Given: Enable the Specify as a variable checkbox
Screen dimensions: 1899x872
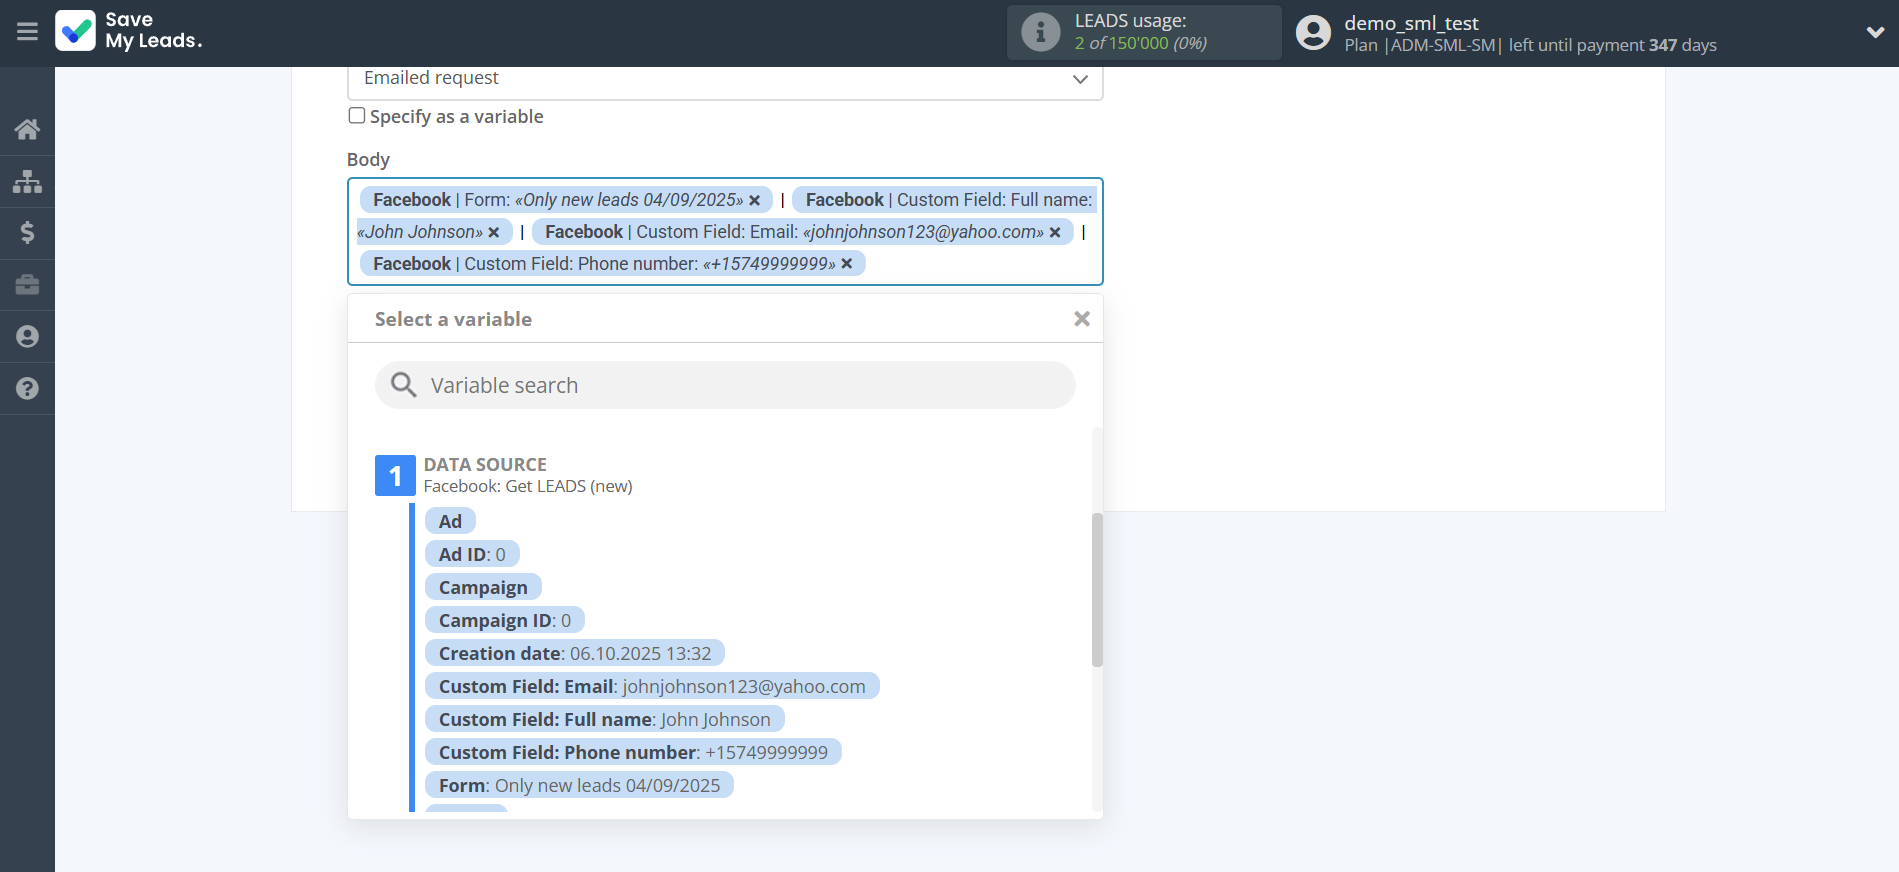Looking at the screenshot, I should (357, 116).
